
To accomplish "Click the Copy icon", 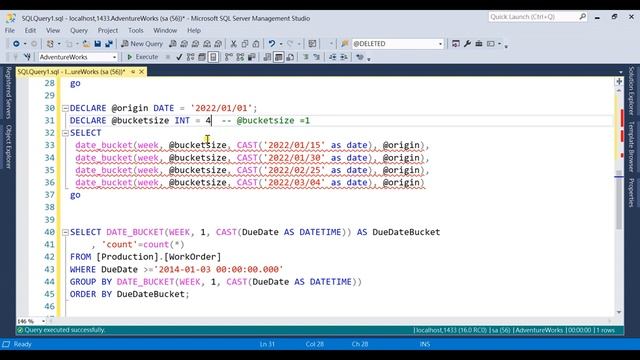I will (244, 44).
